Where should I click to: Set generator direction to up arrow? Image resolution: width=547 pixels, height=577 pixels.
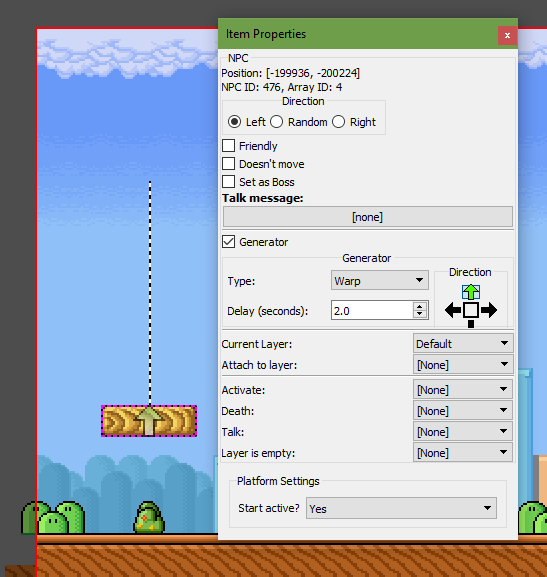[x=470, y=292]
